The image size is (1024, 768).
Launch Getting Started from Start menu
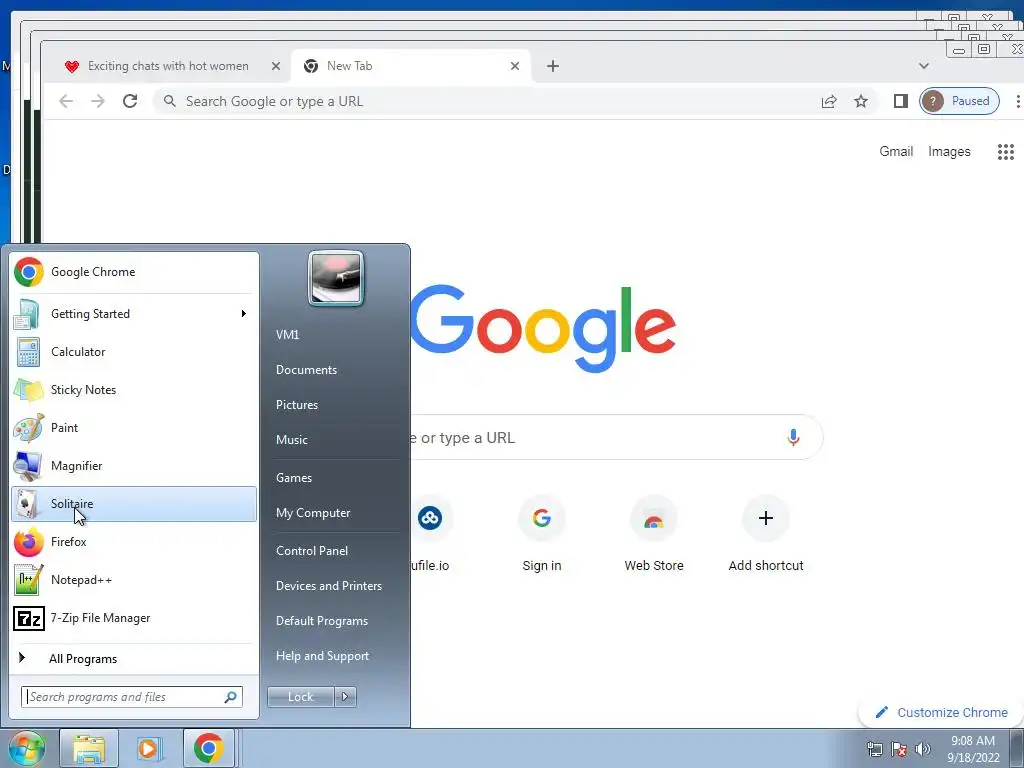(x=134, y=314)
